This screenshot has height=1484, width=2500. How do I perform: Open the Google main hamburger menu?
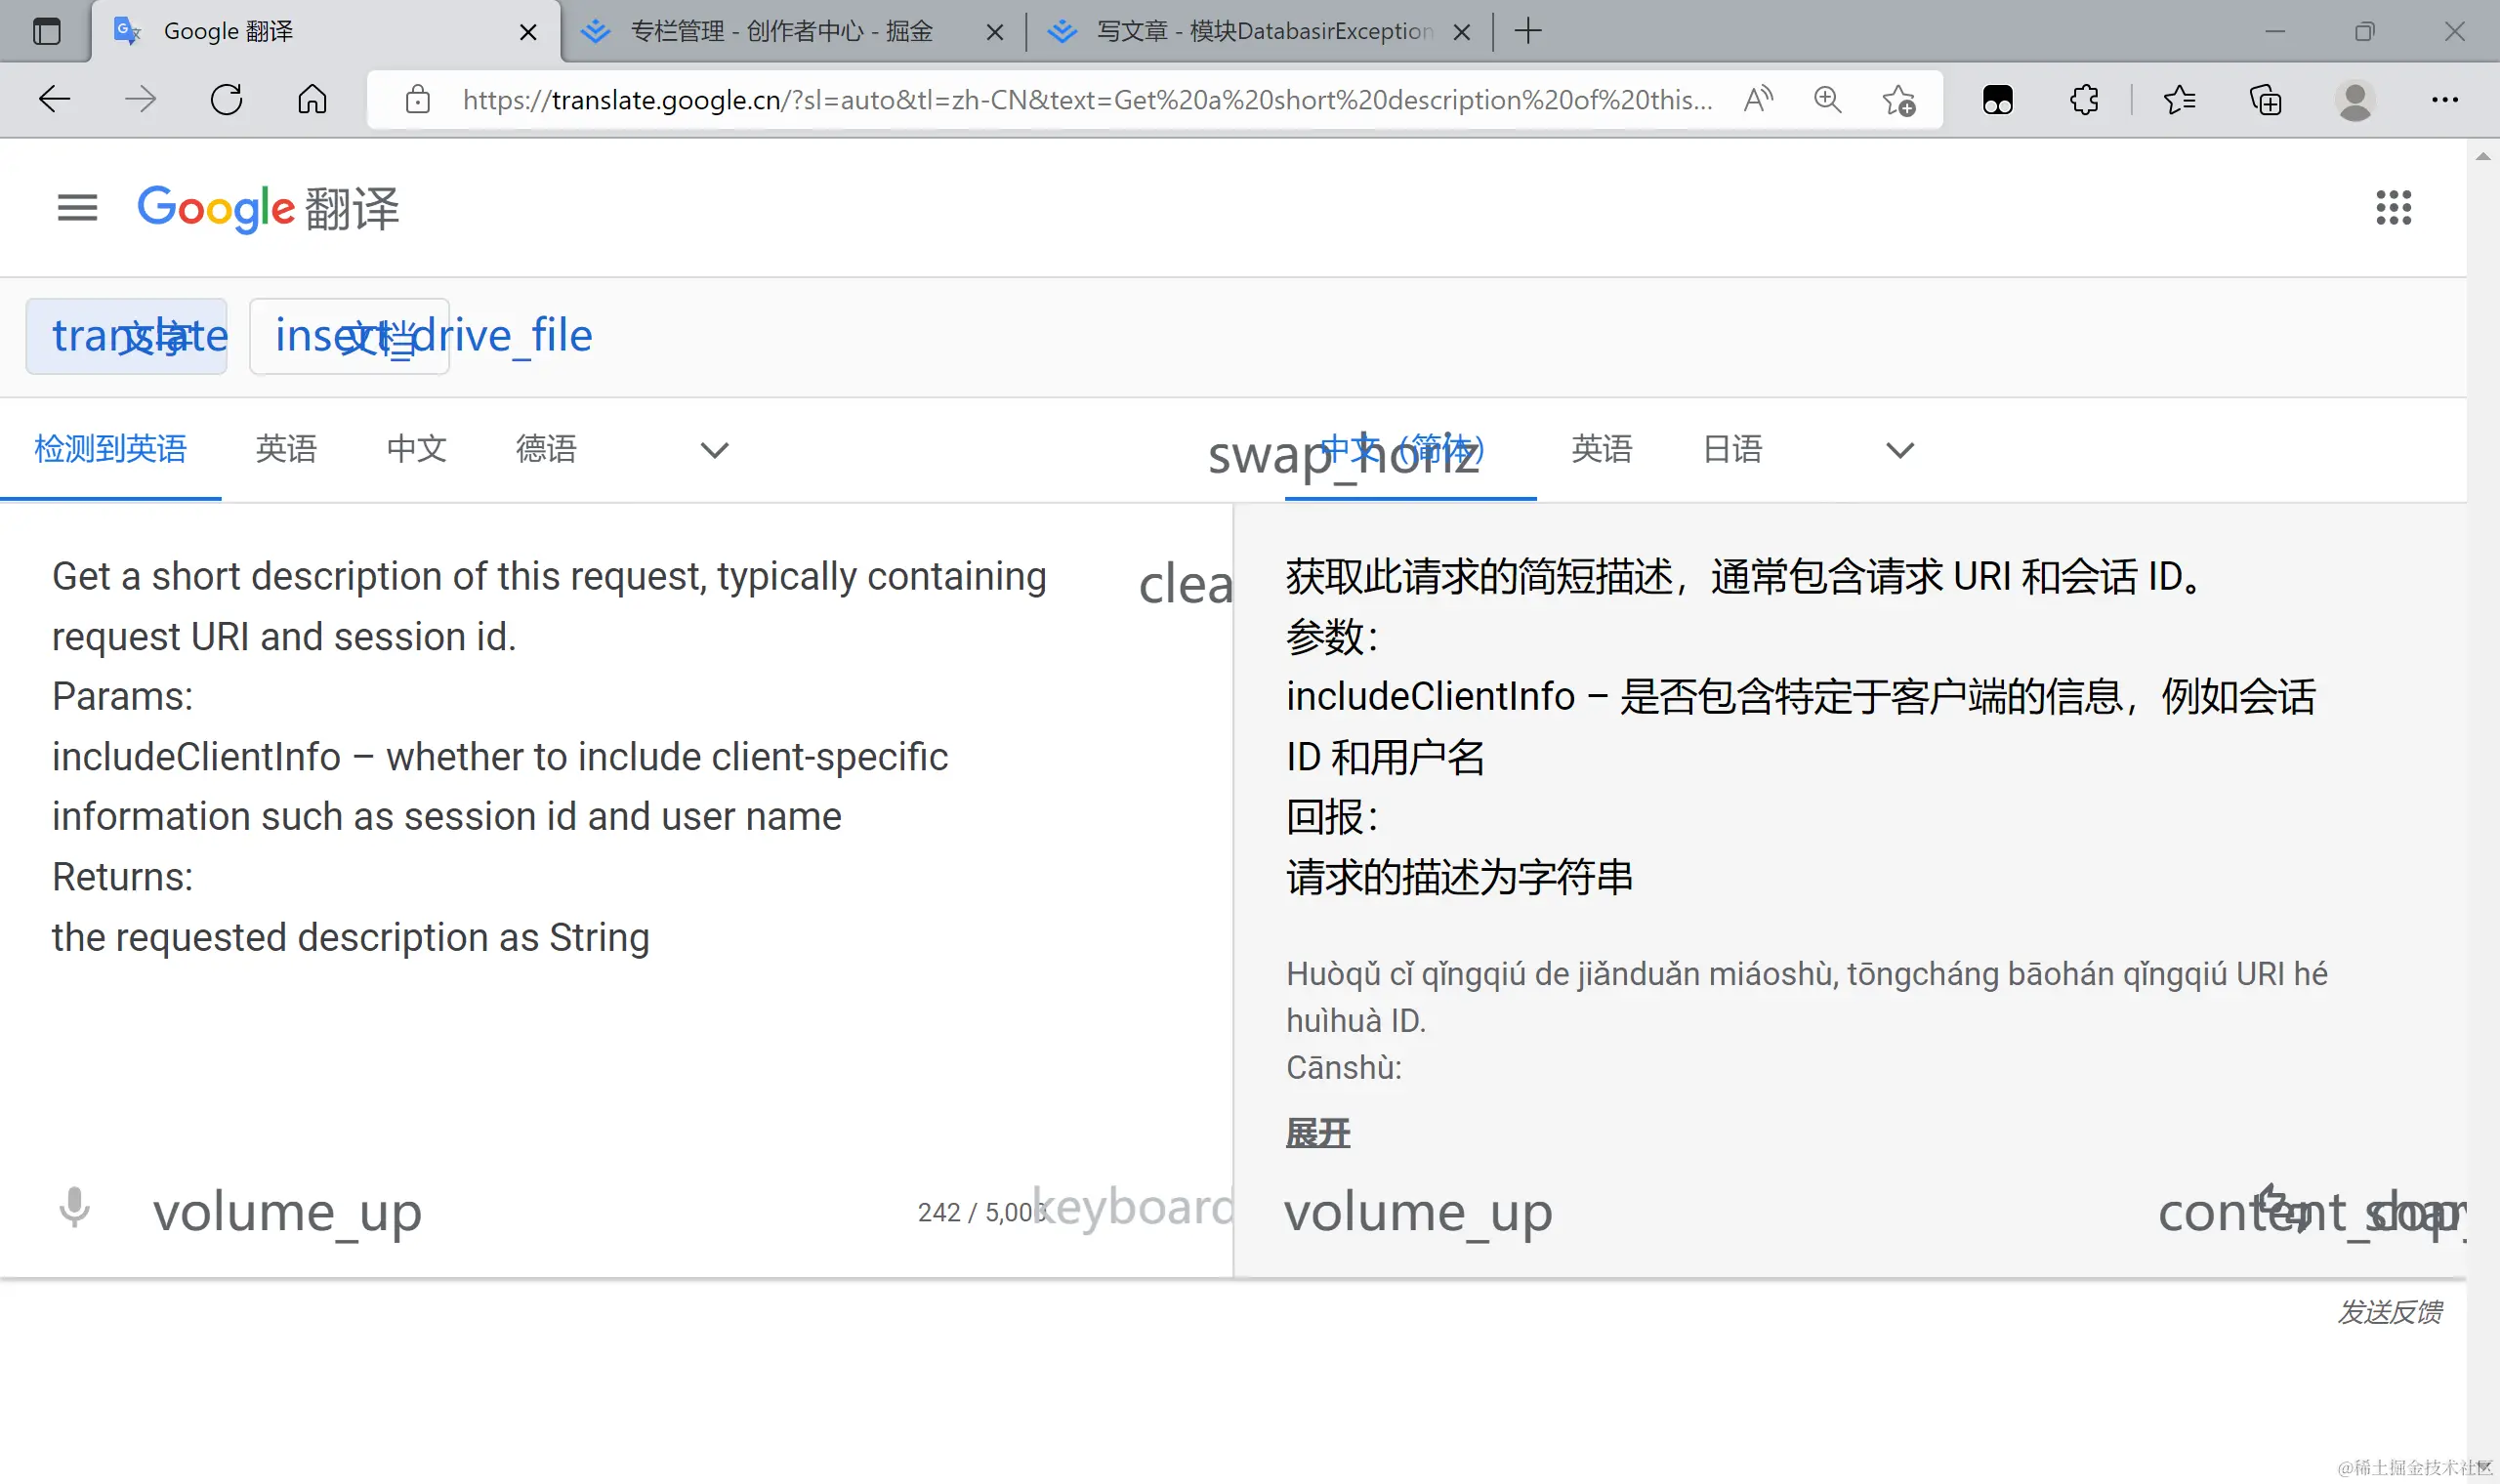click(77, 208)
